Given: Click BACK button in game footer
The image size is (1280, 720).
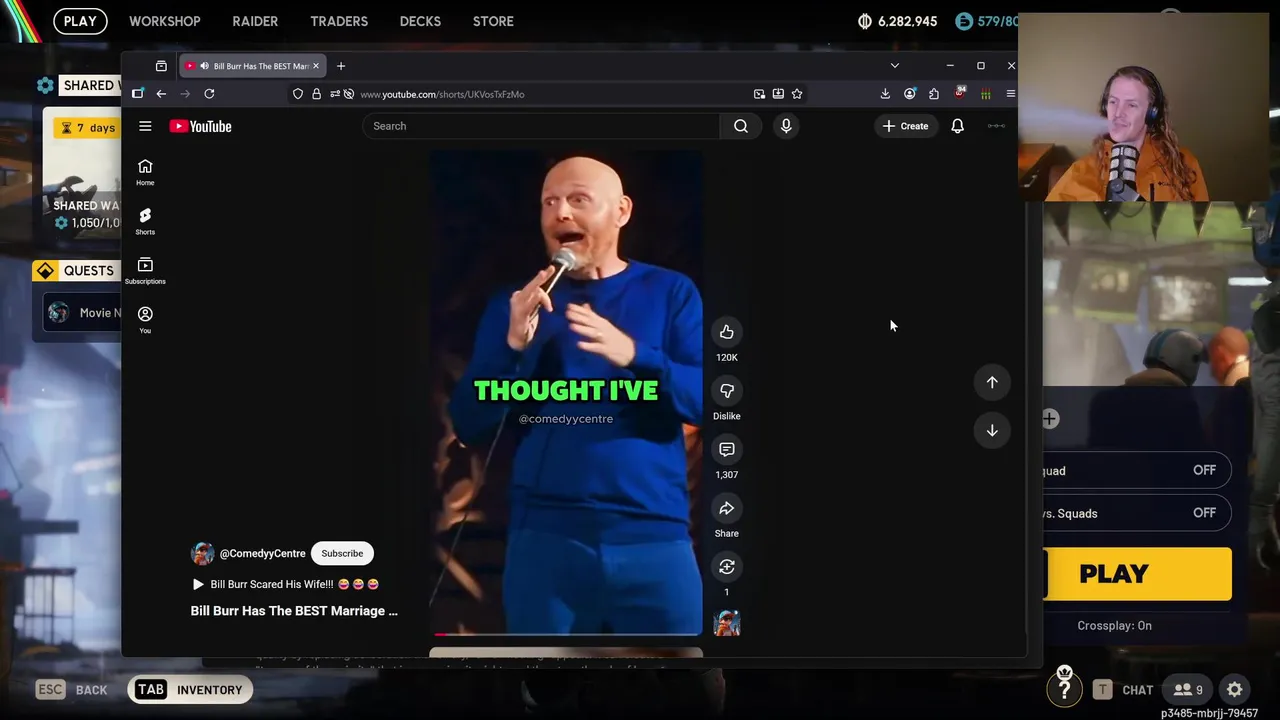Looking at the screenshot, I should pos(72,690).
